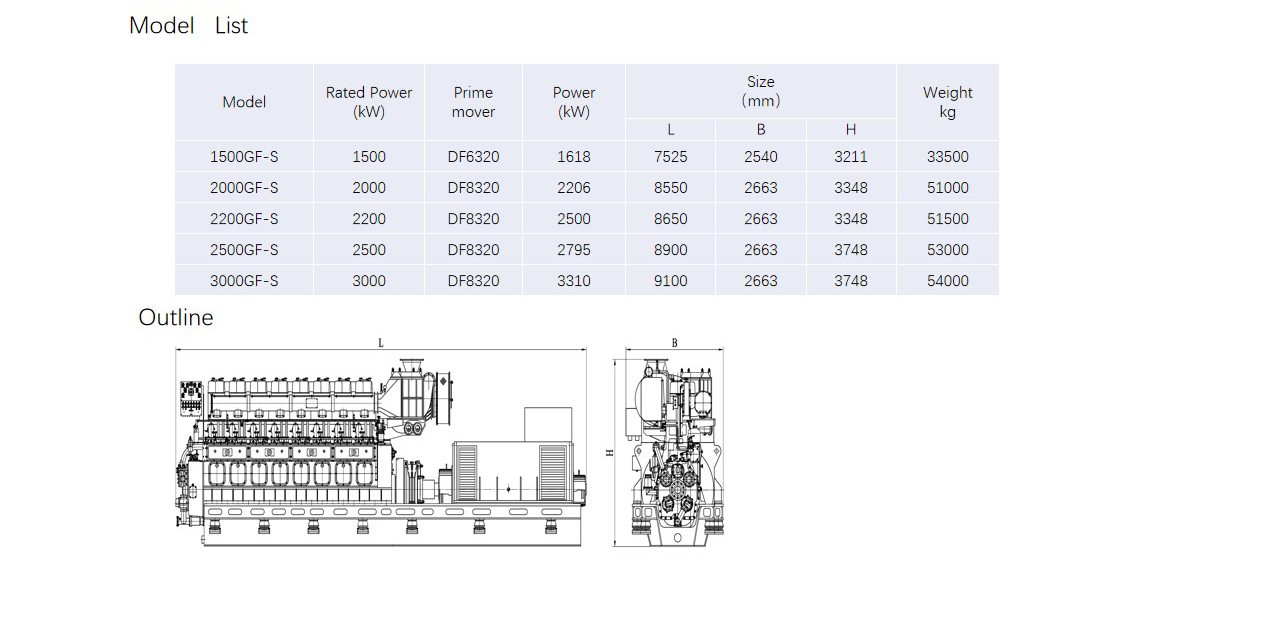Click power value 2795
Image resolution: width=1280 pixels, height=627 pixels.
(574, 249)
